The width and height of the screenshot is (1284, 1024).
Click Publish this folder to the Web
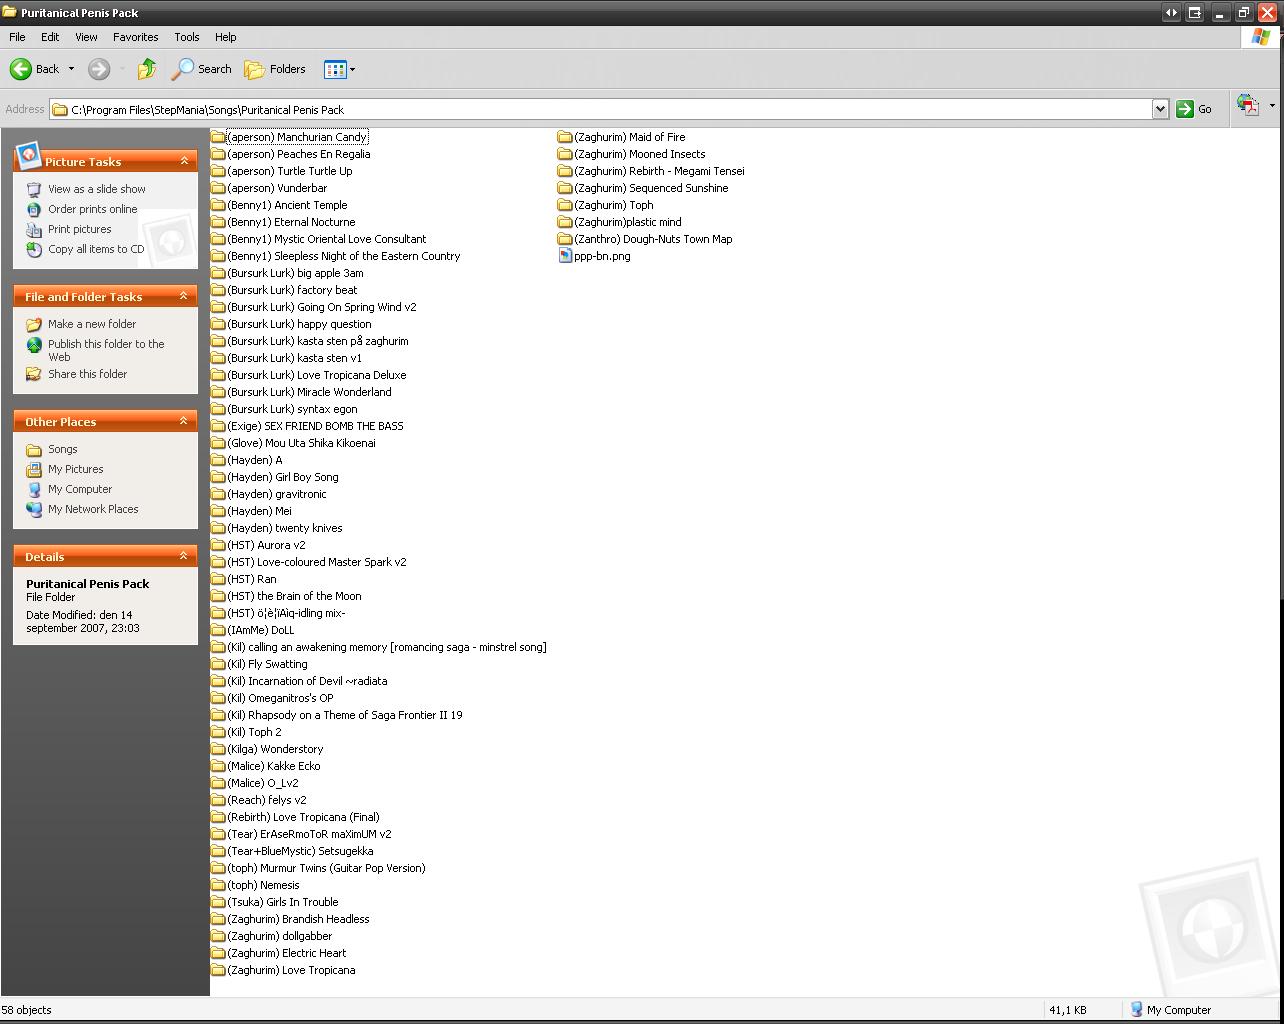(106, 350)
